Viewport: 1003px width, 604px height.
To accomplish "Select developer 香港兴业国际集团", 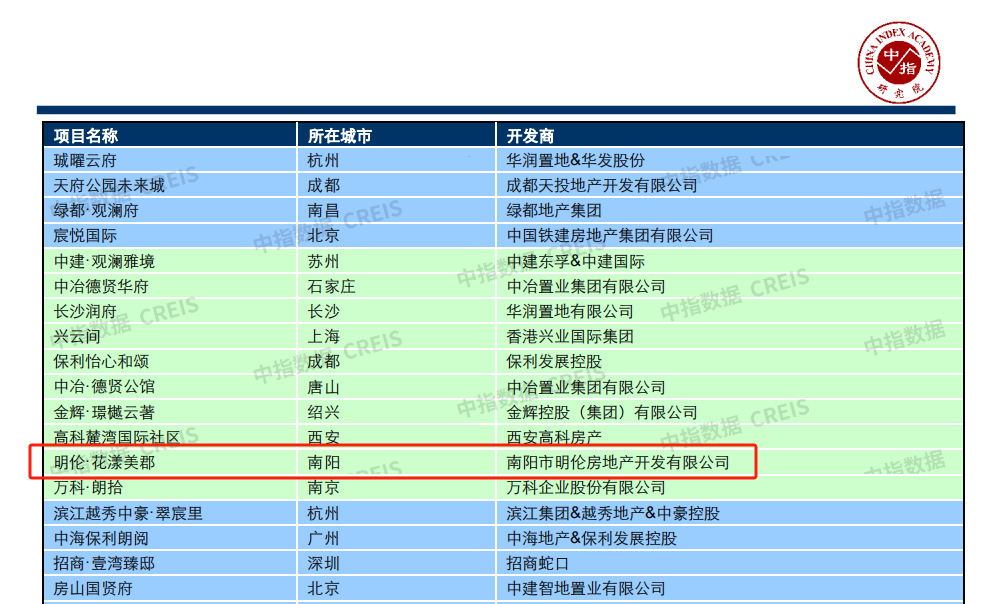I will (570, 337).
